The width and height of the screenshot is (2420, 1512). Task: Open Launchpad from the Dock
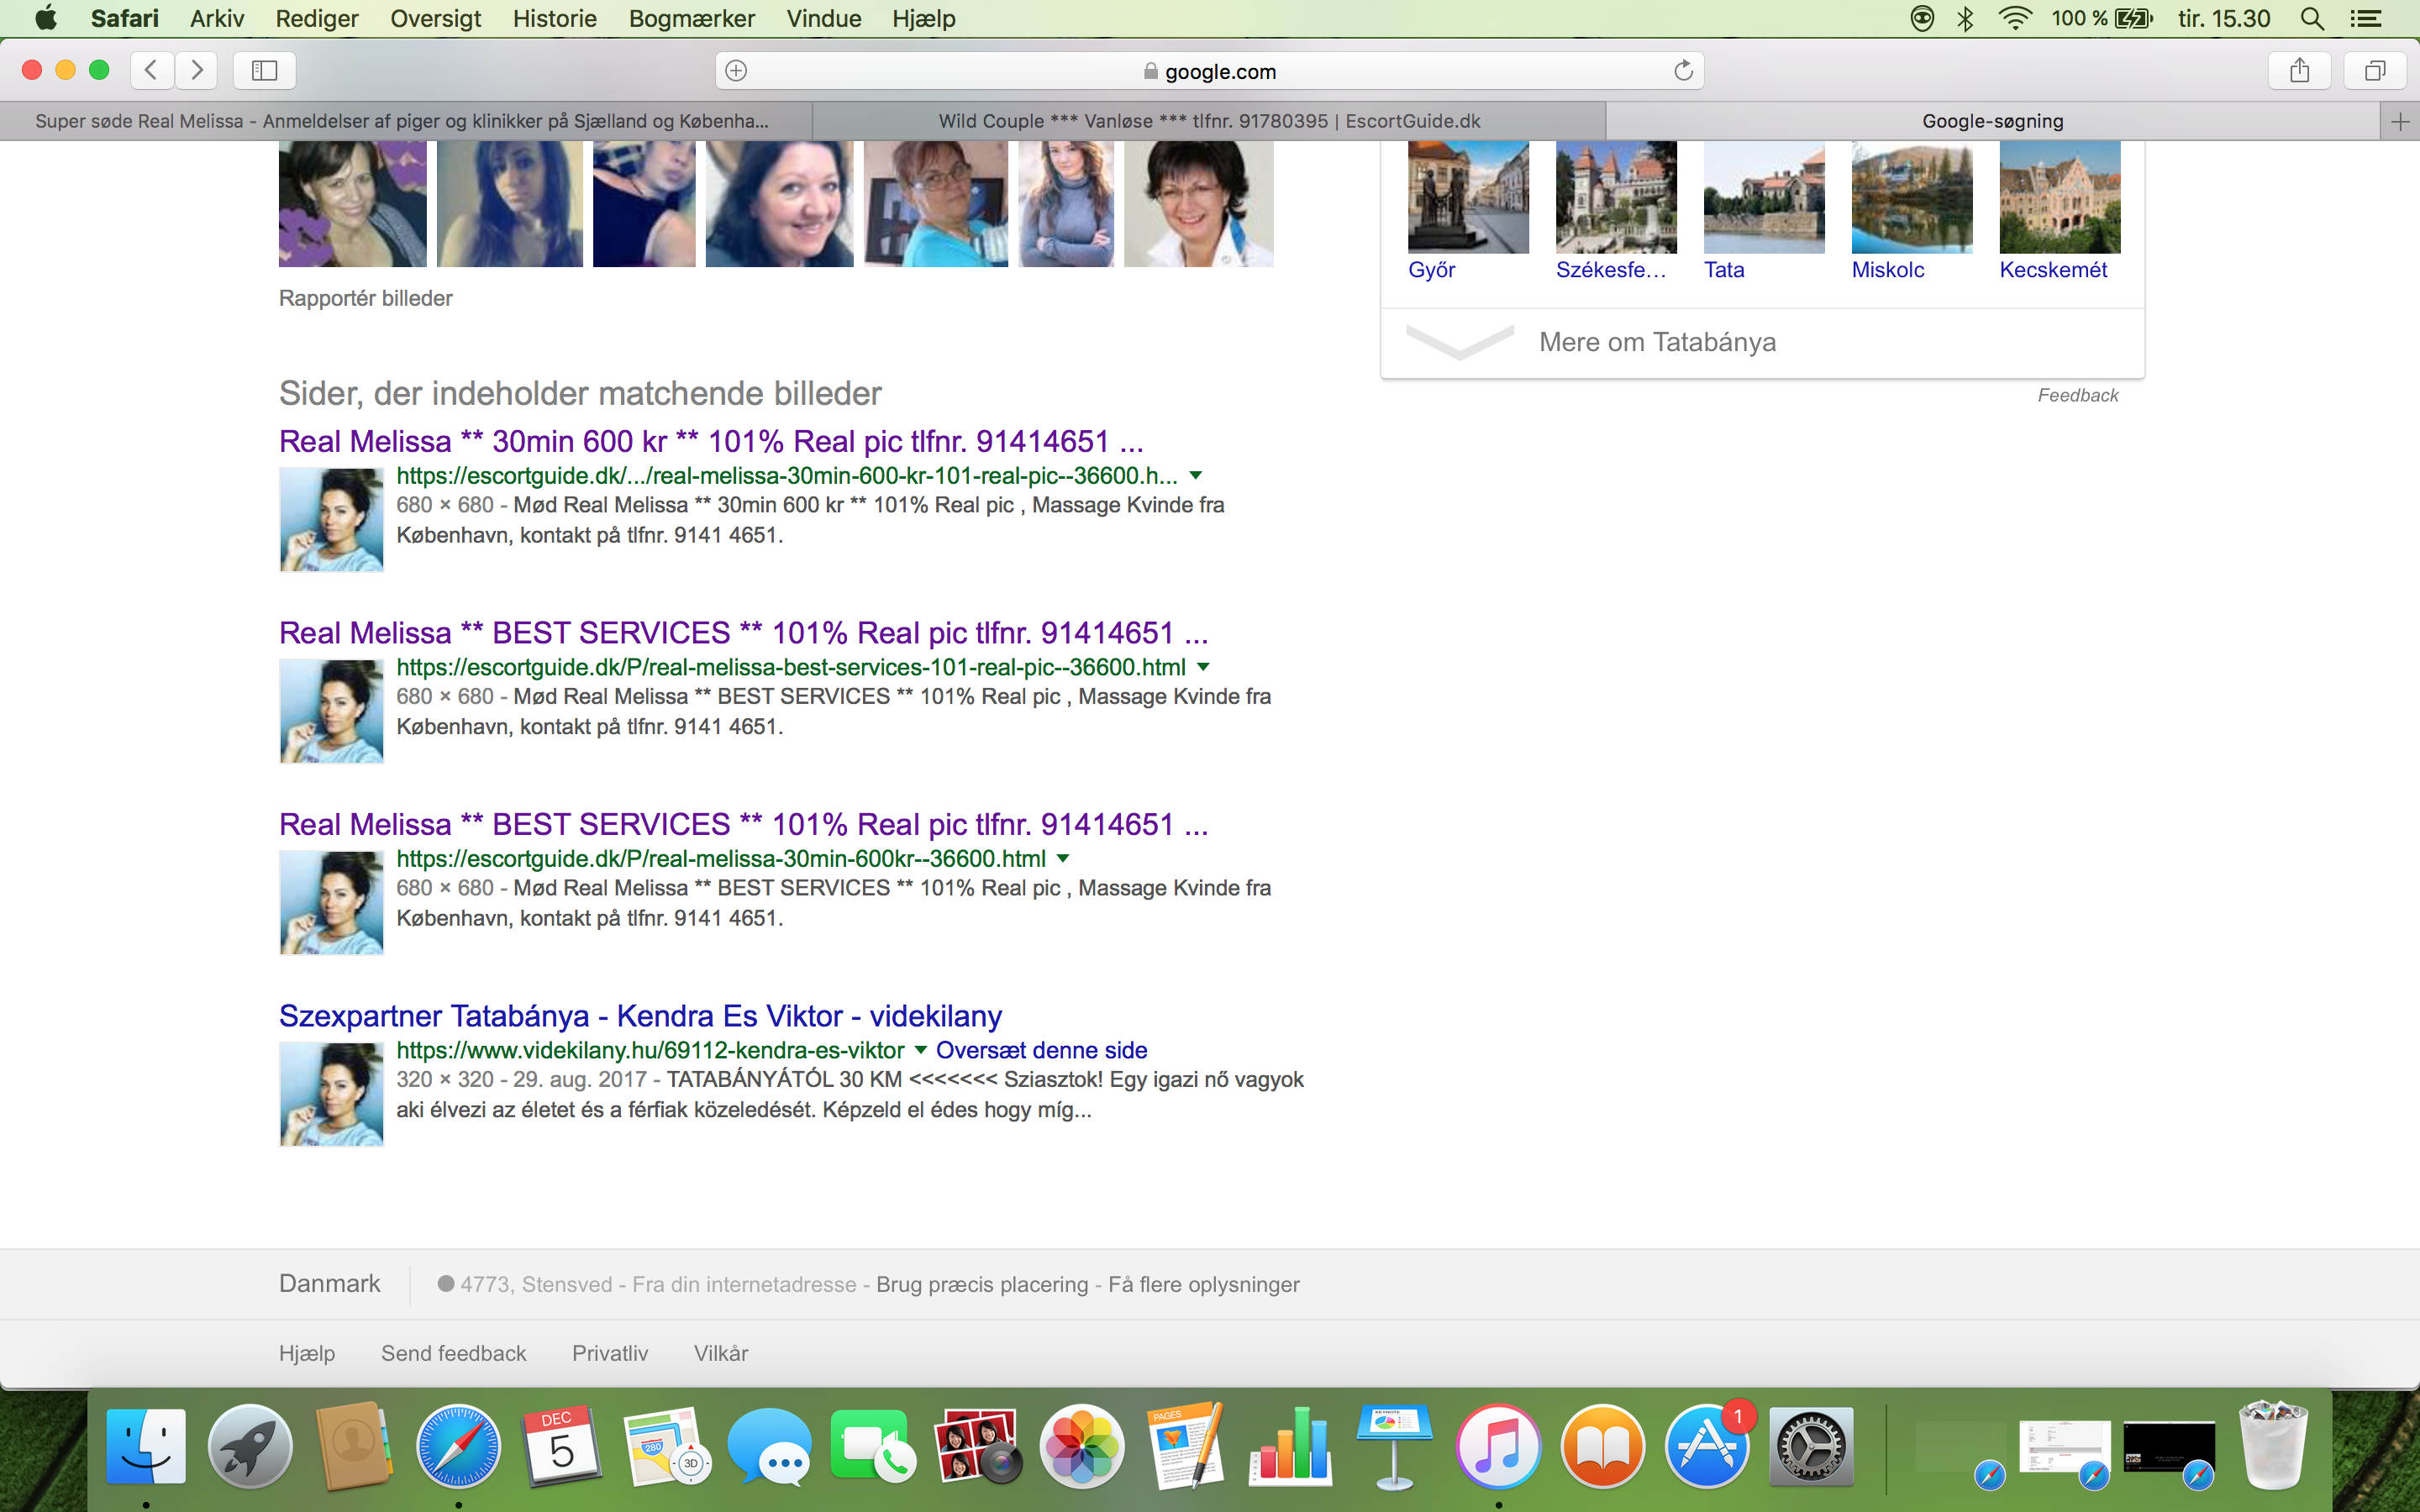pyautogui.click(x=250, y=1446)
